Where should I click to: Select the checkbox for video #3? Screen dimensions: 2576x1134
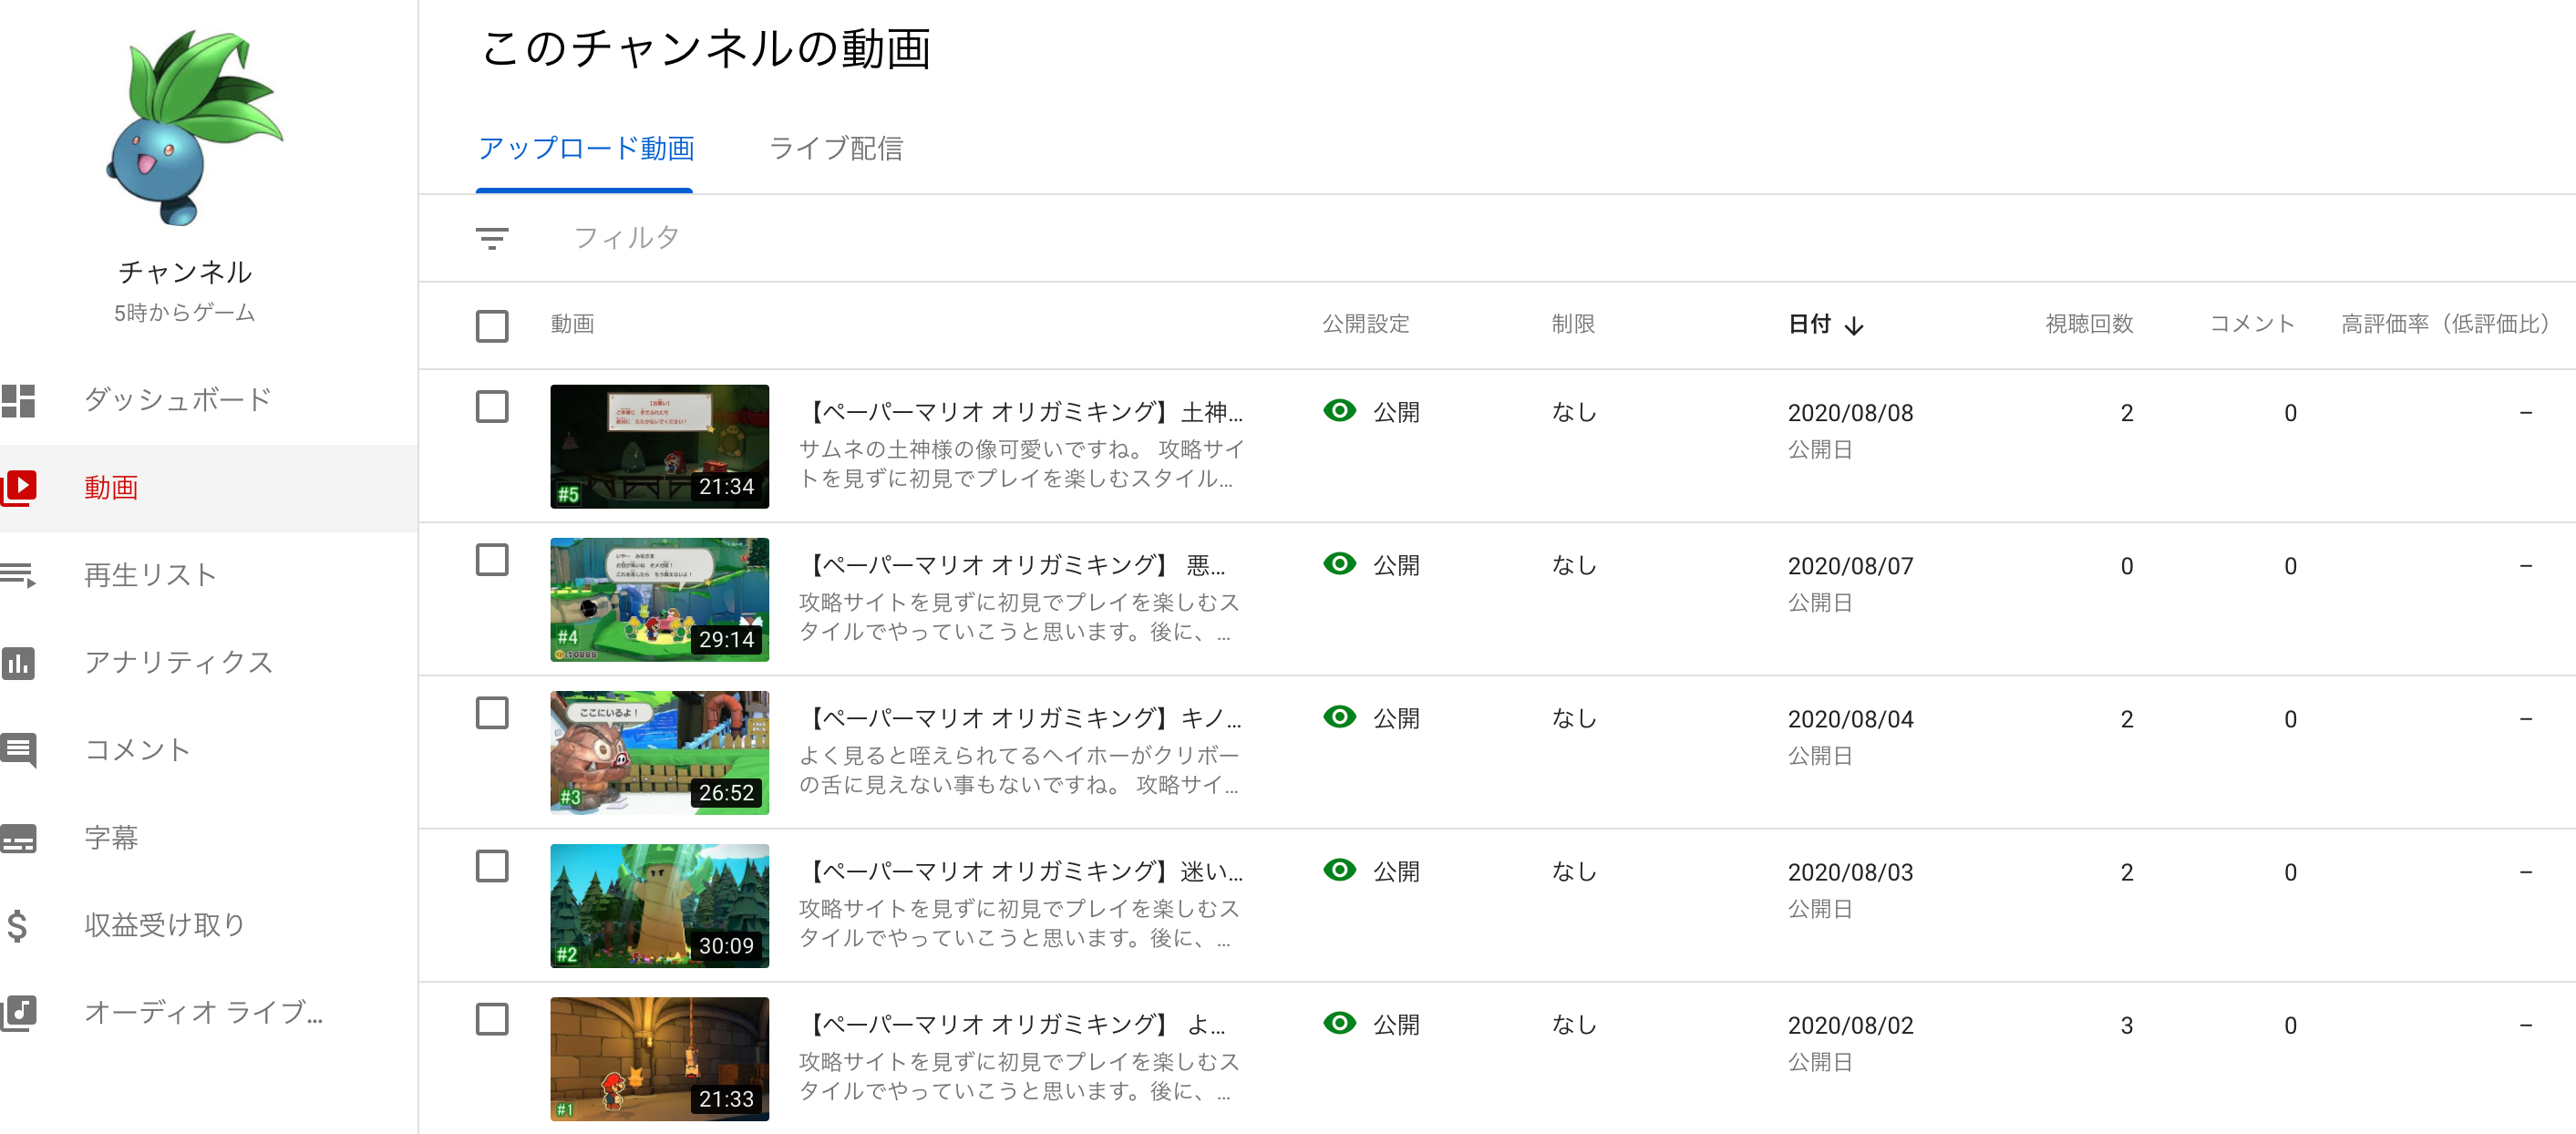491,712
